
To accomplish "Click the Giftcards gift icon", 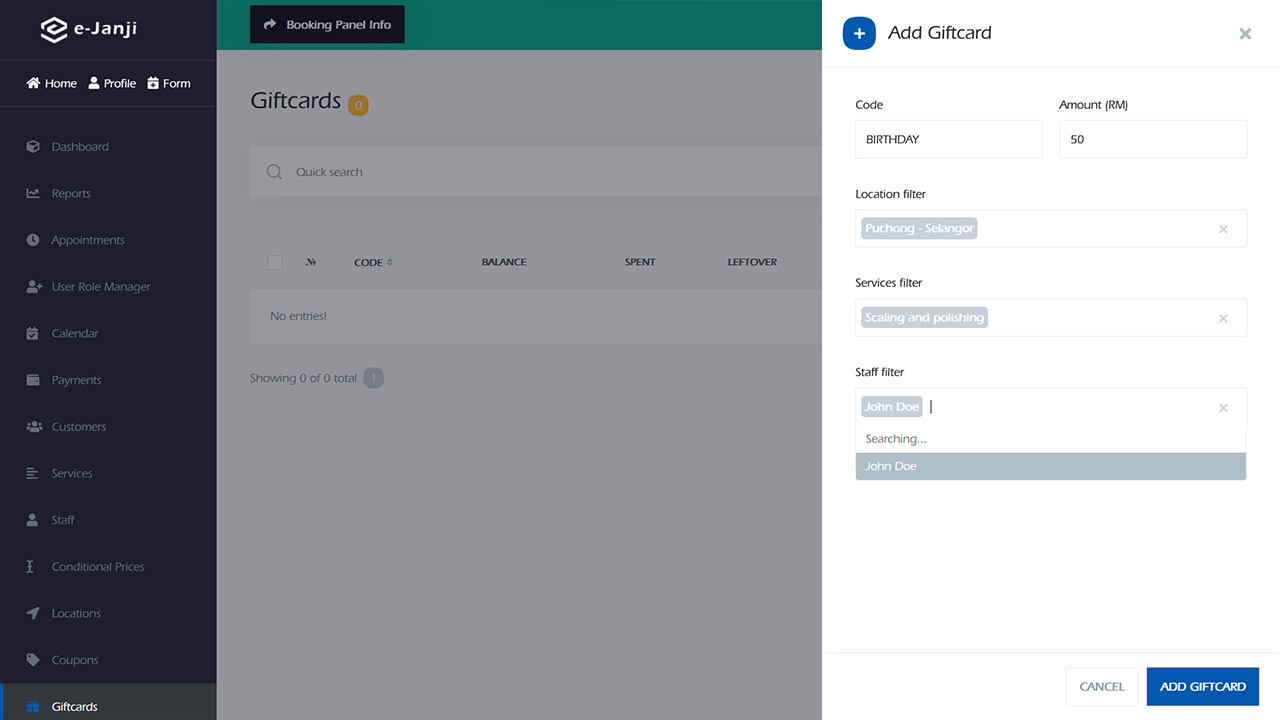I will point(33,707).
